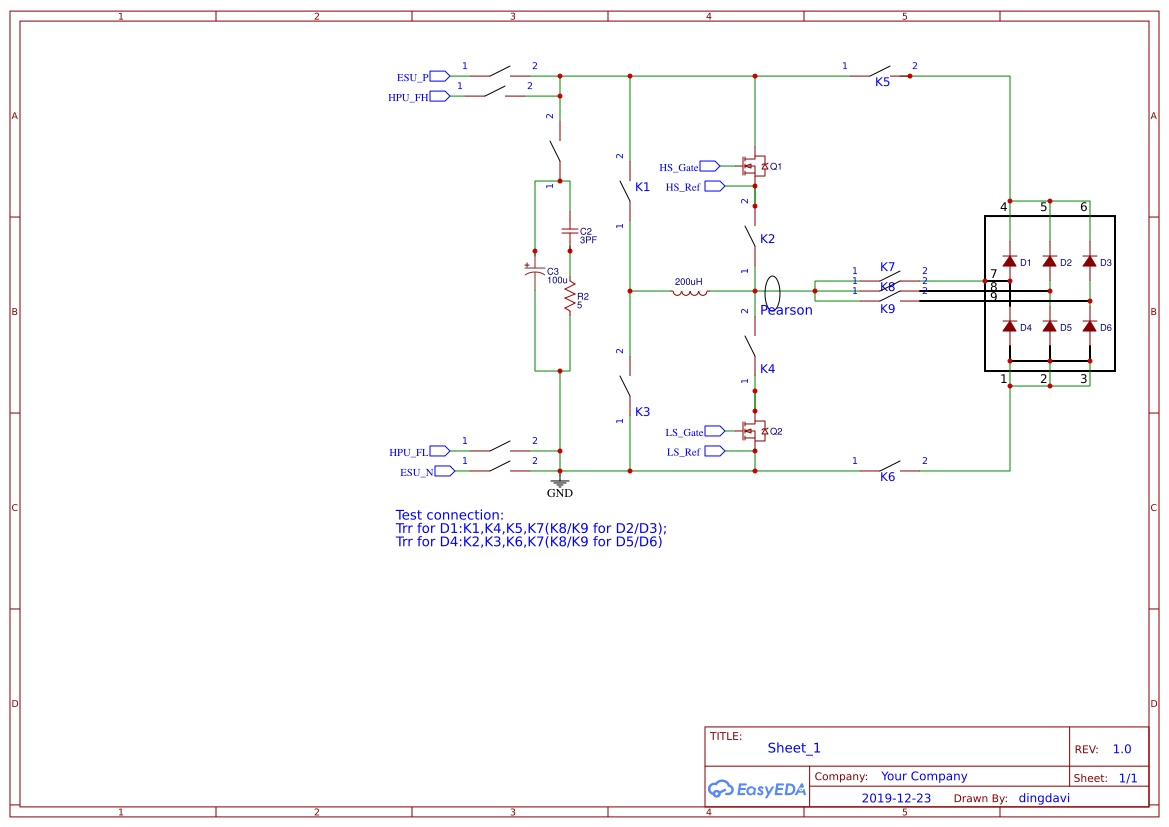Select the K5 switch label
The height and width of the screenshot is (827, 1169).
(x=883, y=82)
